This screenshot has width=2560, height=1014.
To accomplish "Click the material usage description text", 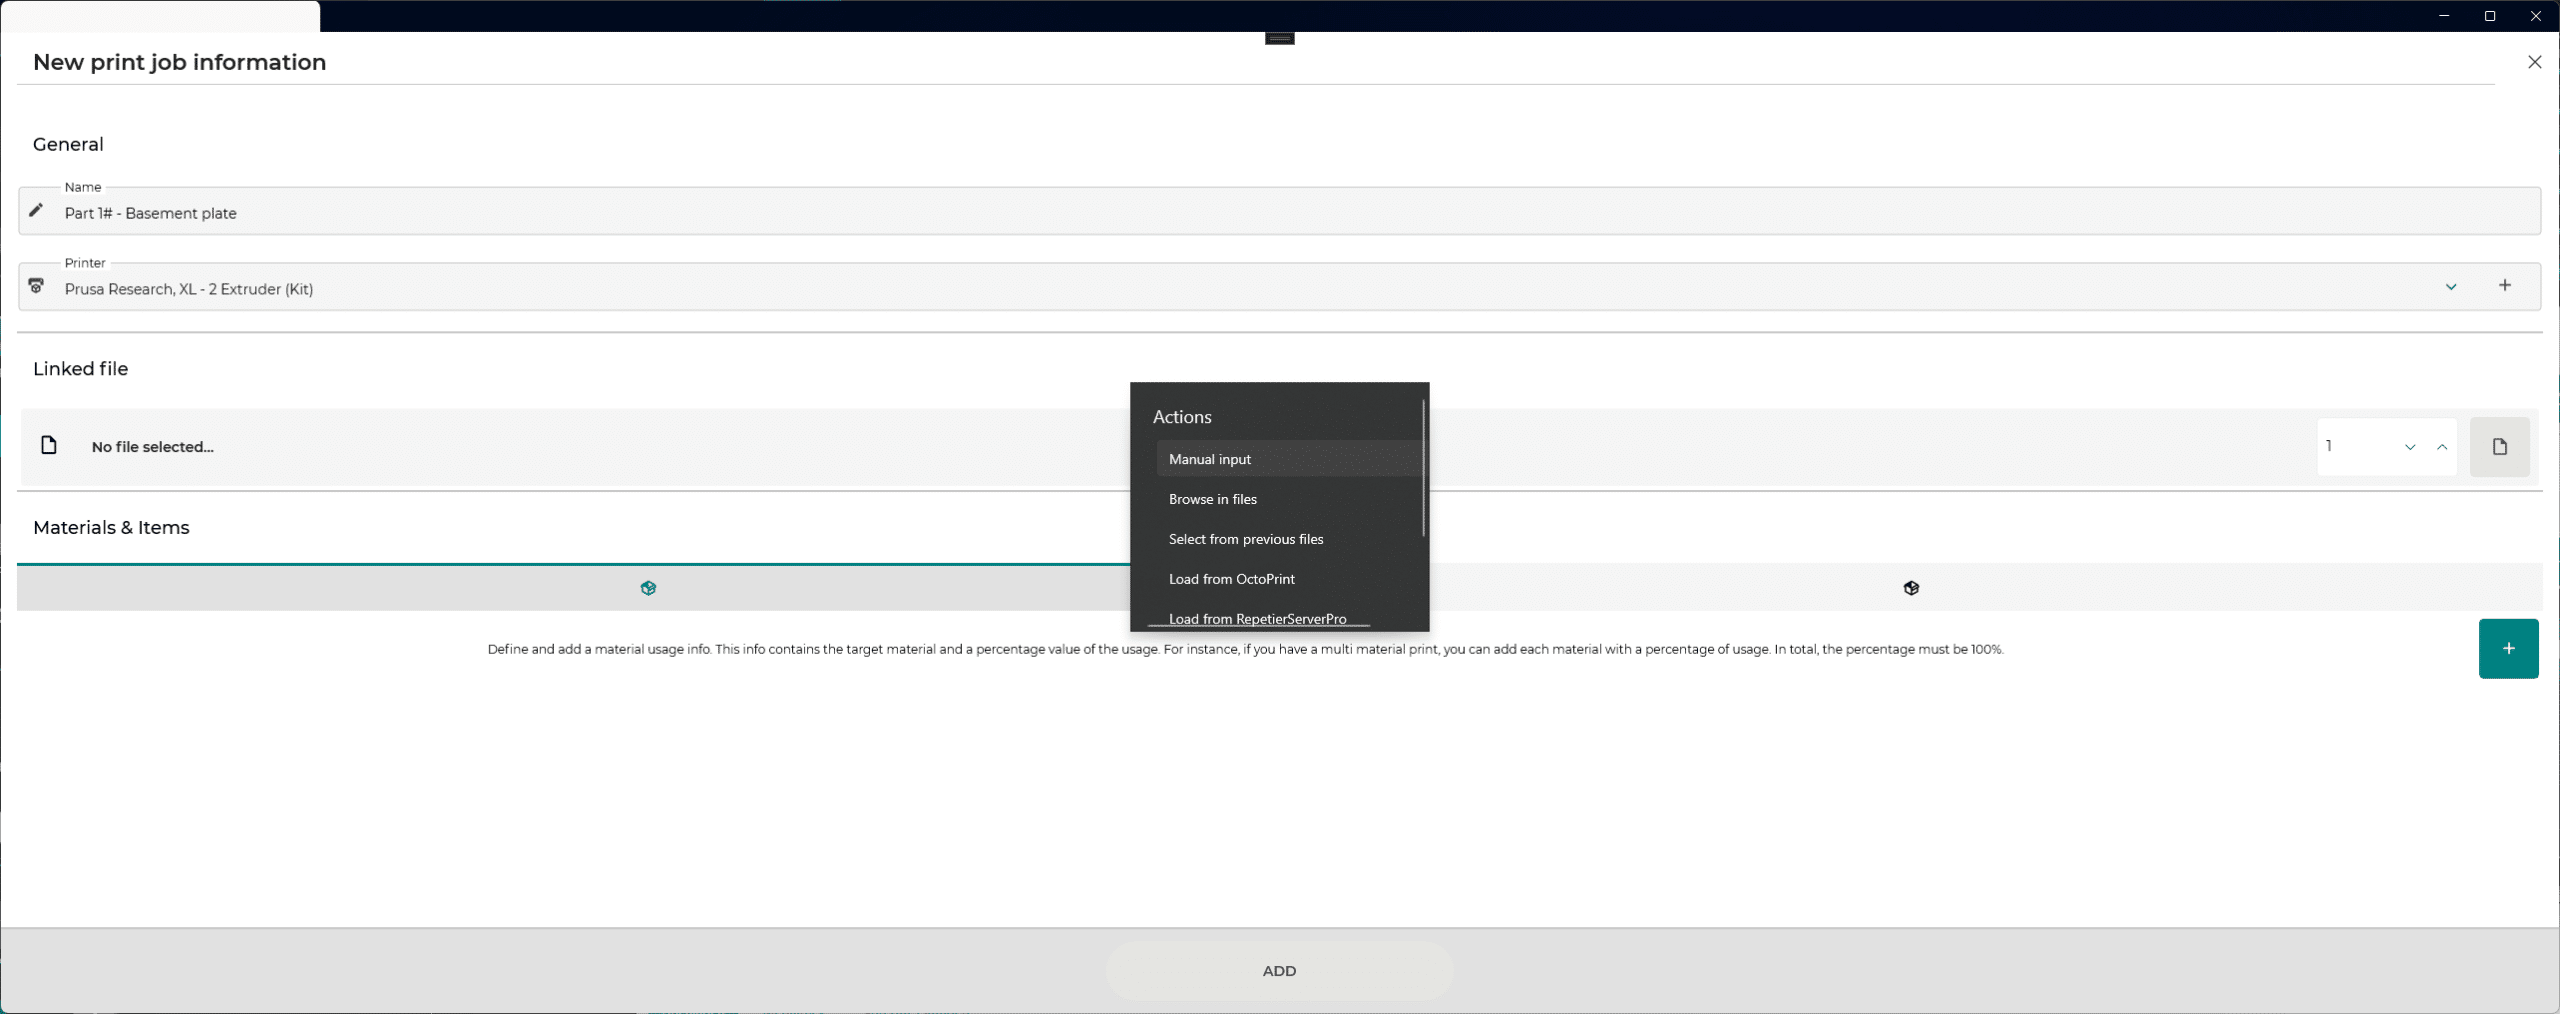I will tap(1245, 649).
